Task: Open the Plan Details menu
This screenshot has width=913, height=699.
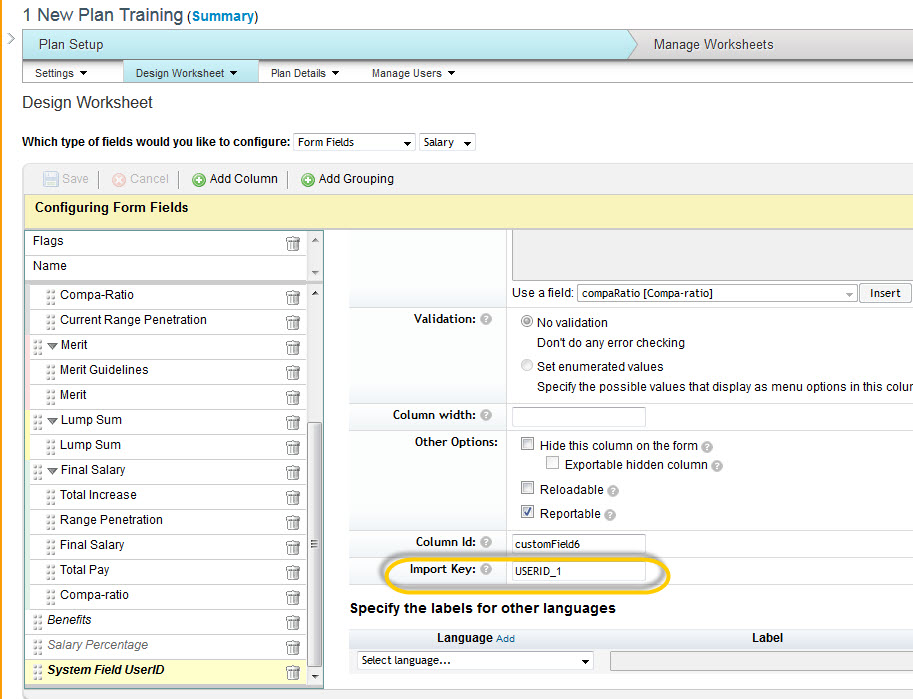Action: point(305,73)
